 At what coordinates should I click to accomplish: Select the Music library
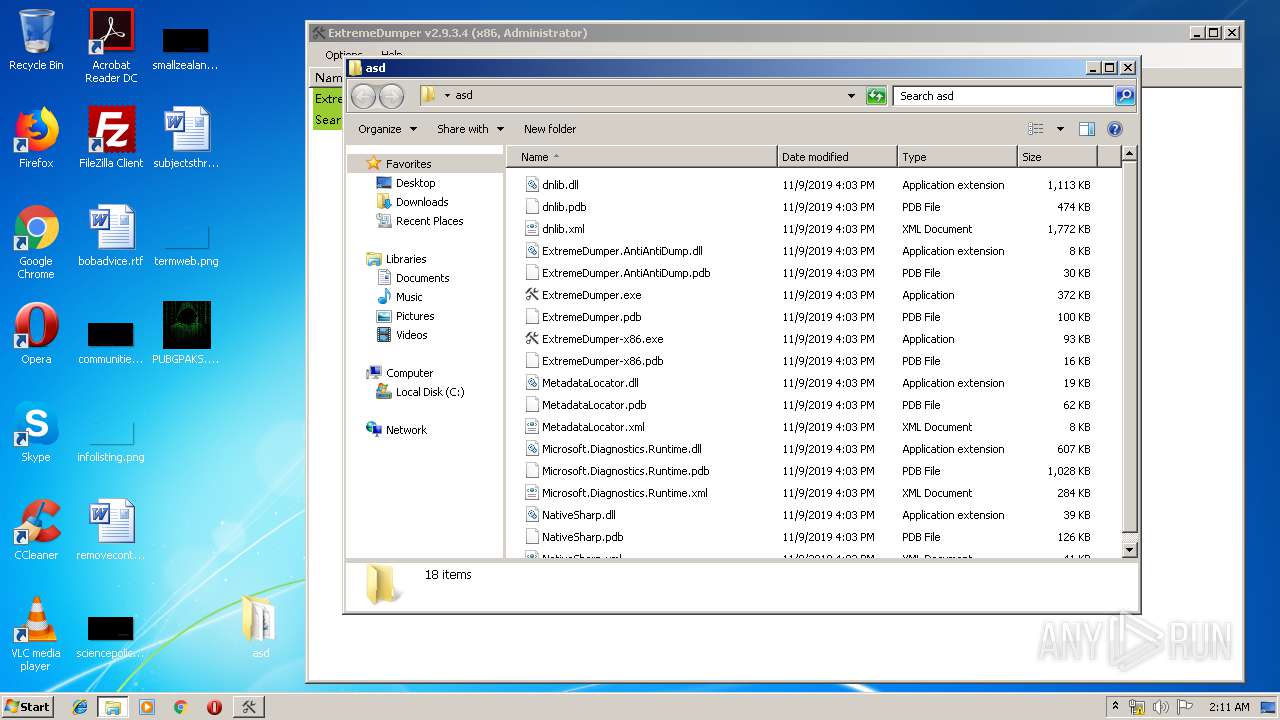pyautogui.click(x=409, y=297)
